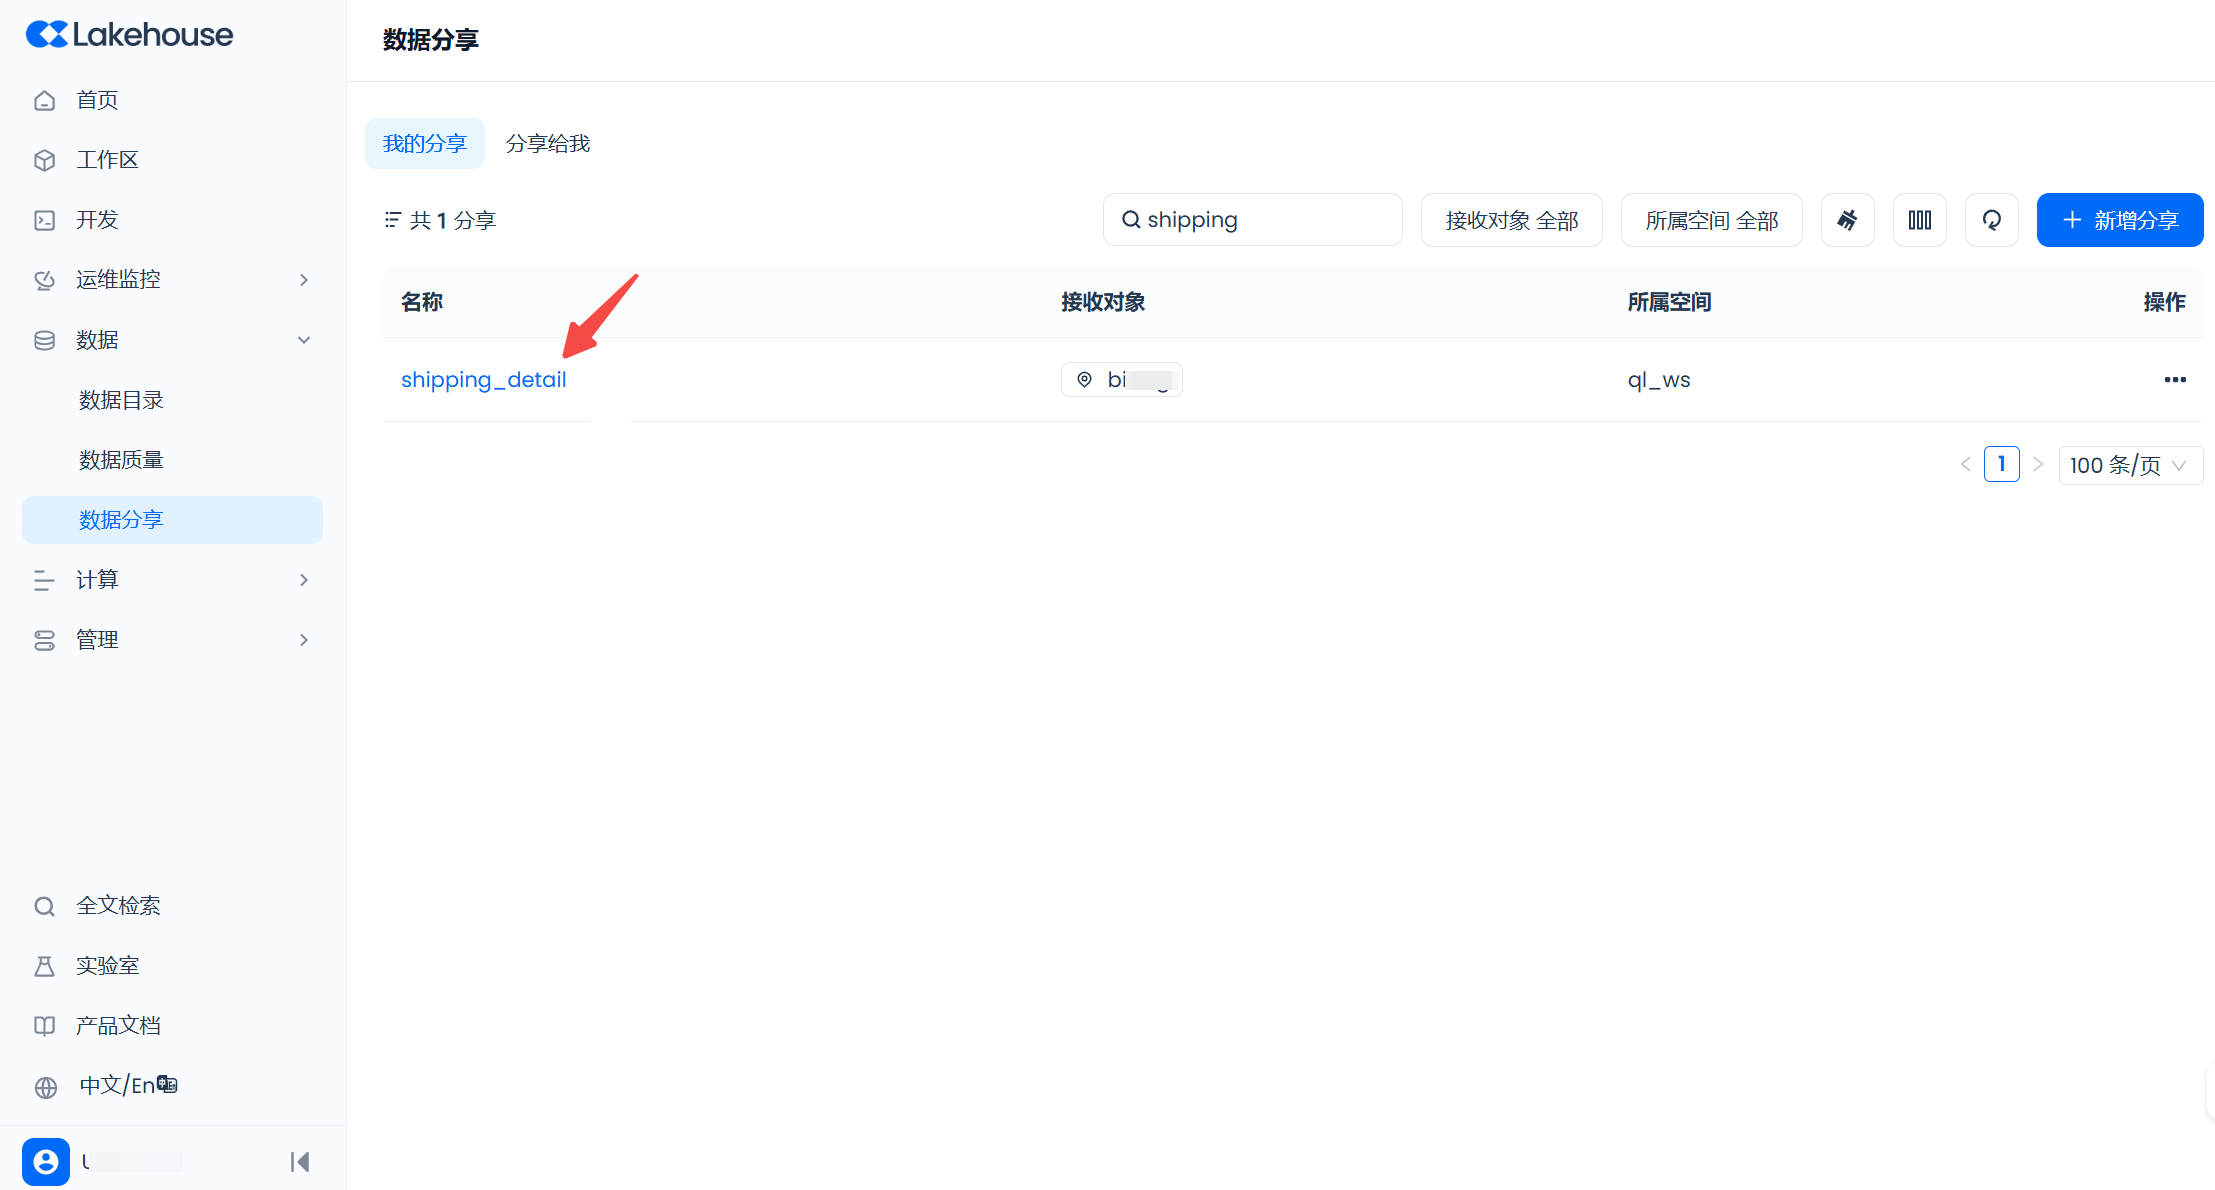2215x1190 pixels.
Task: Open the 所属空间 filter dropdown
Action: (x=1711, y=220)
